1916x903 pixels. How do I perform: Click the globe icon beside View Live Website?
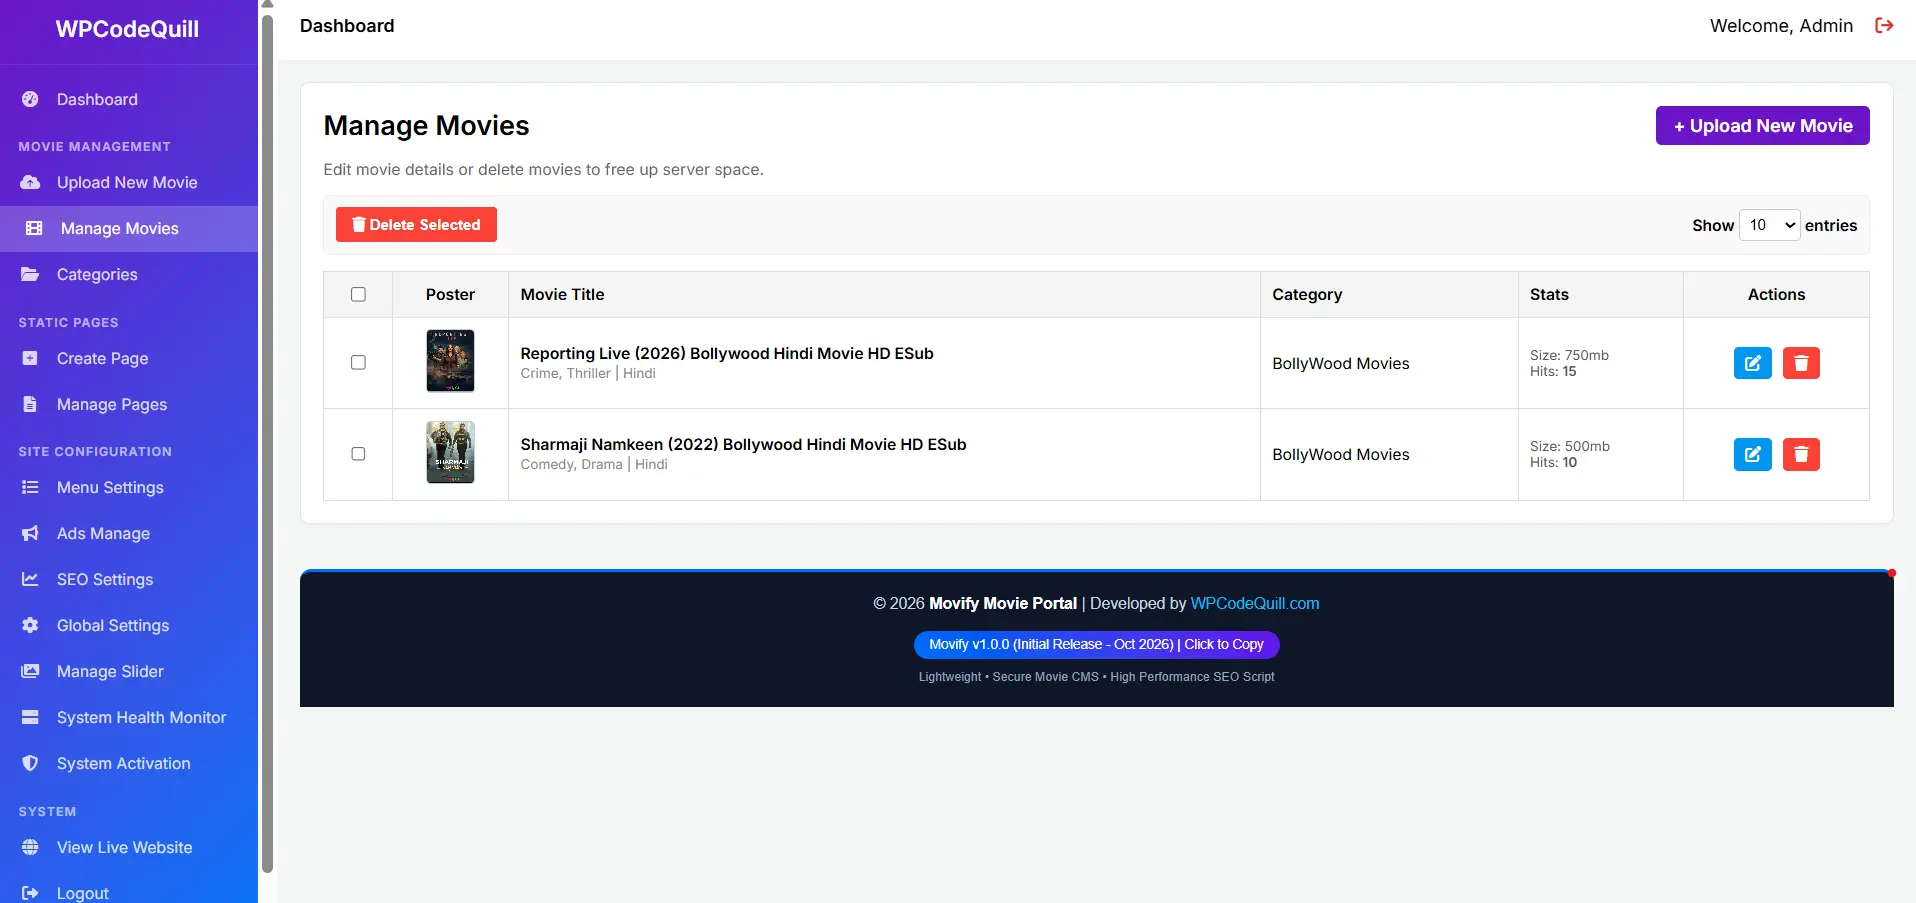[x=30, y=847]
